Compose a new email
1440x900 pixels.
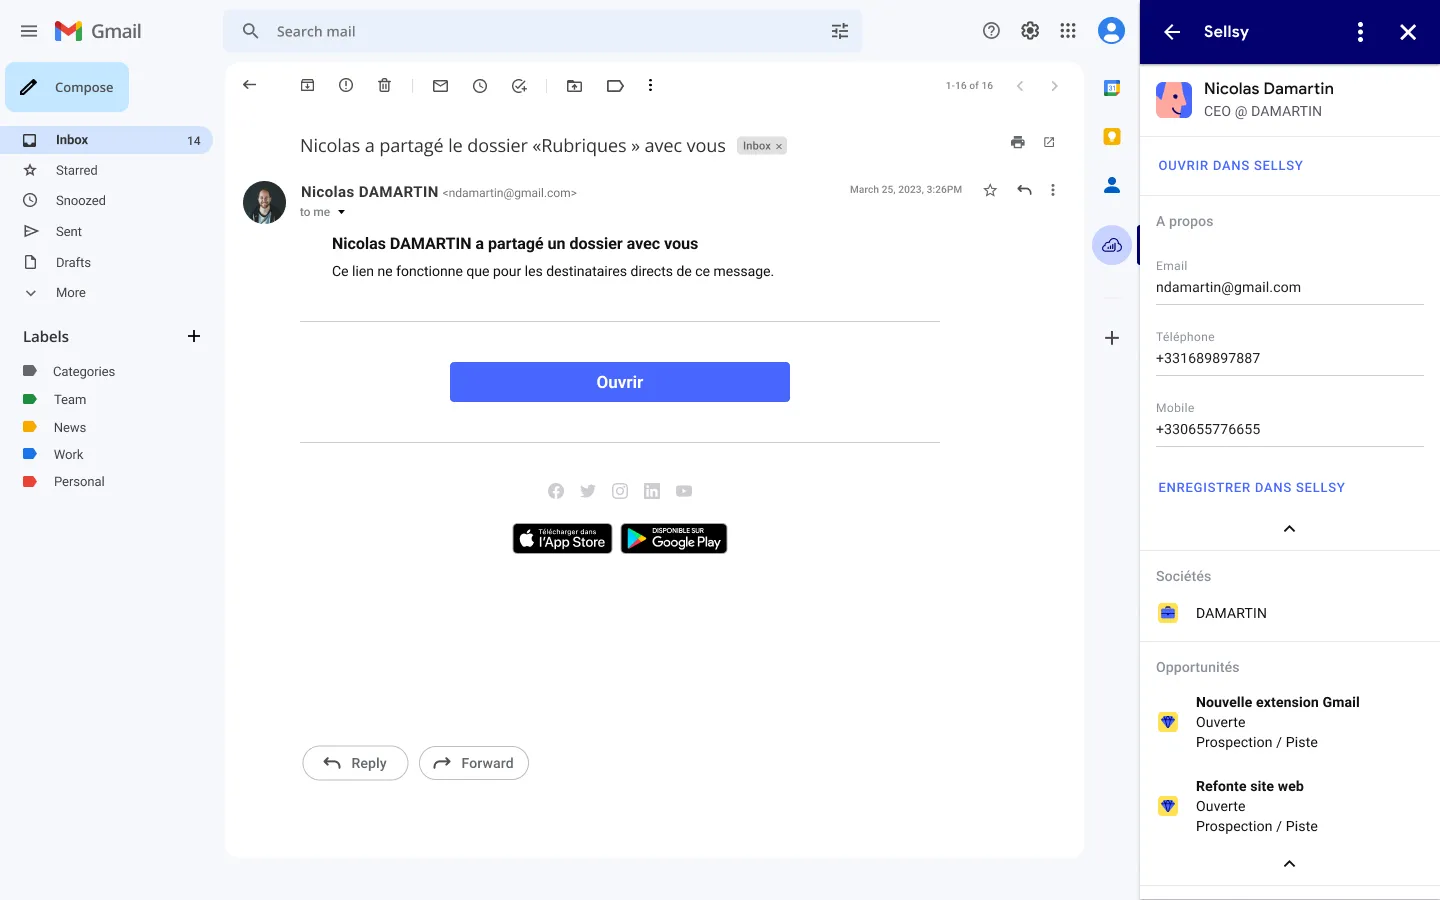click(67, 87)
